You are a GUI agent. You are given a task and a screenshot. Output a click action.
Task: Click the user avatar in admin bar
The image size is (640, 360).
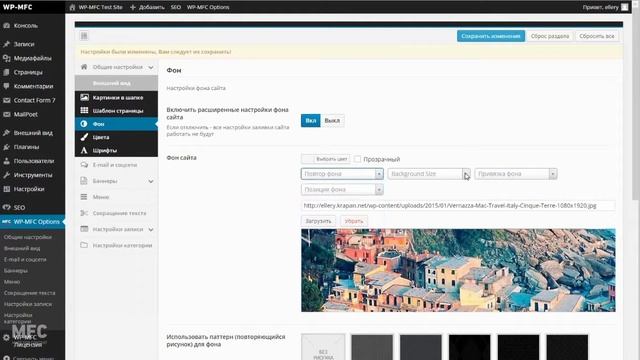point(624,7)
